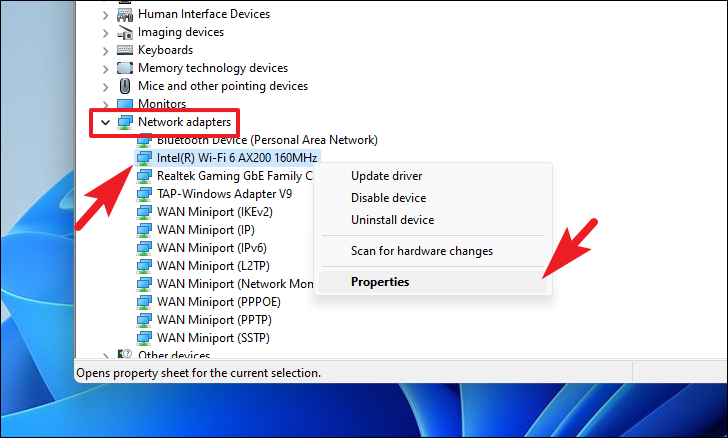Select WAN Miniport (PPTP) entry
The image size is (728, 438).
coord(214,320)
